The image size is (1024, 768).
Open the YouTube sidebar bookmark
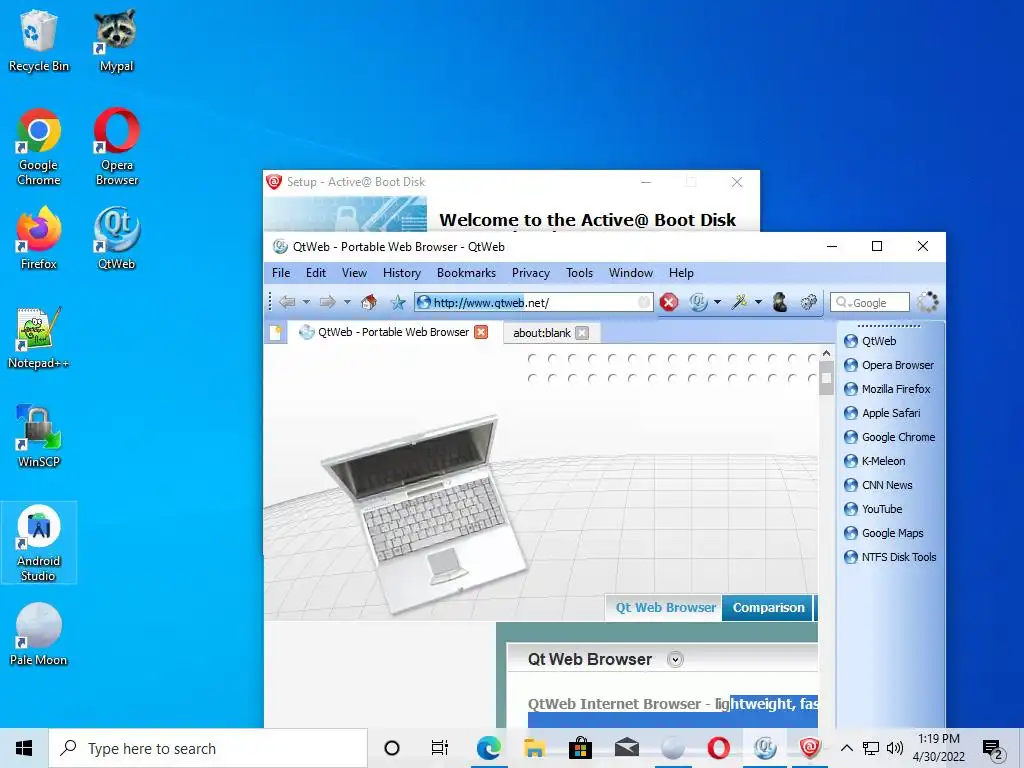pyautogui.click(x=872, y=509)
